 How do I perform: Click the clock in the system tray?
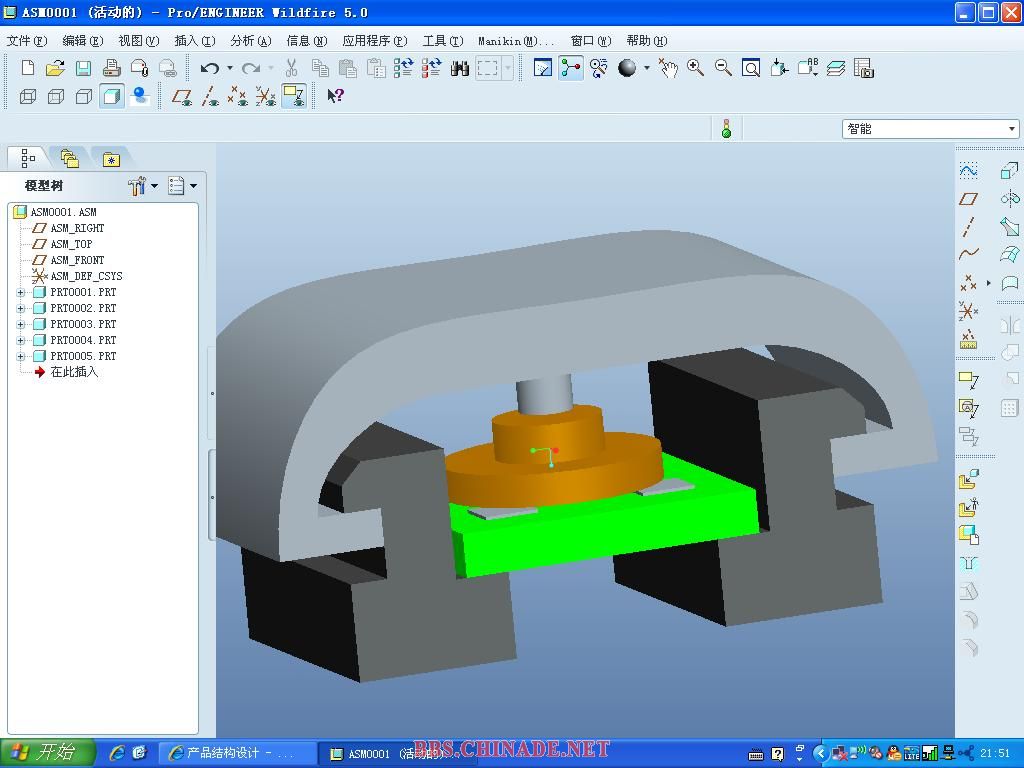pyautogui.click(x=995, y=753)
